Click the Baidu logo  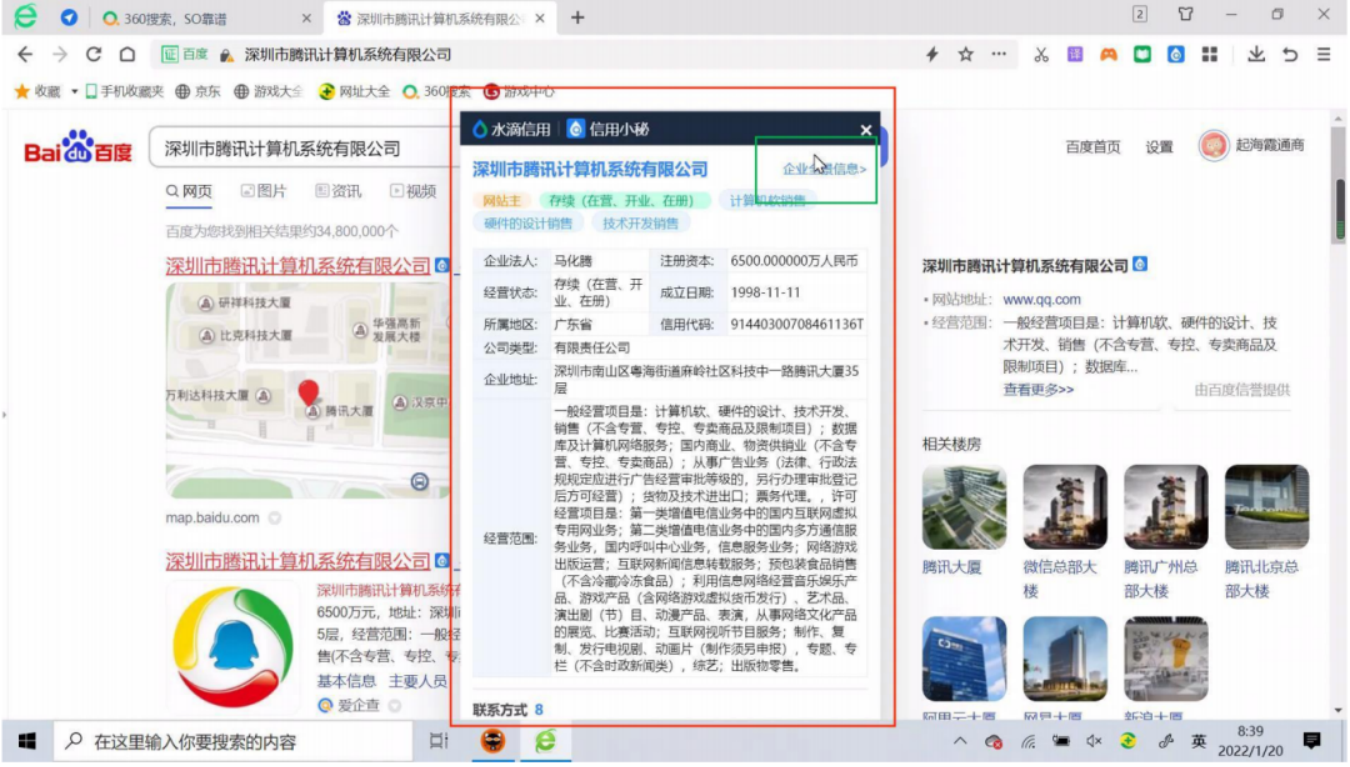coord(78,148)
